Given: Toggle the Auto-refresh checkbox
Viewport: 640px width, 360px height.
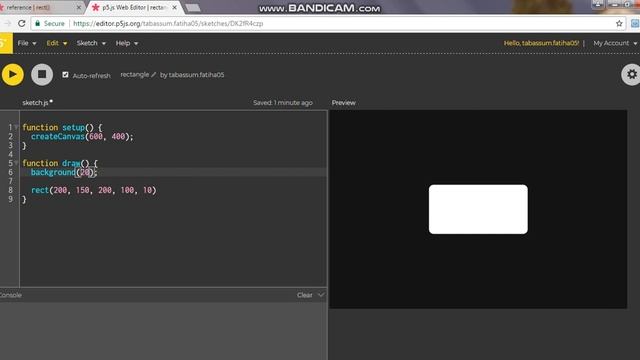Looking at the screenshot, I should (65, 75).
